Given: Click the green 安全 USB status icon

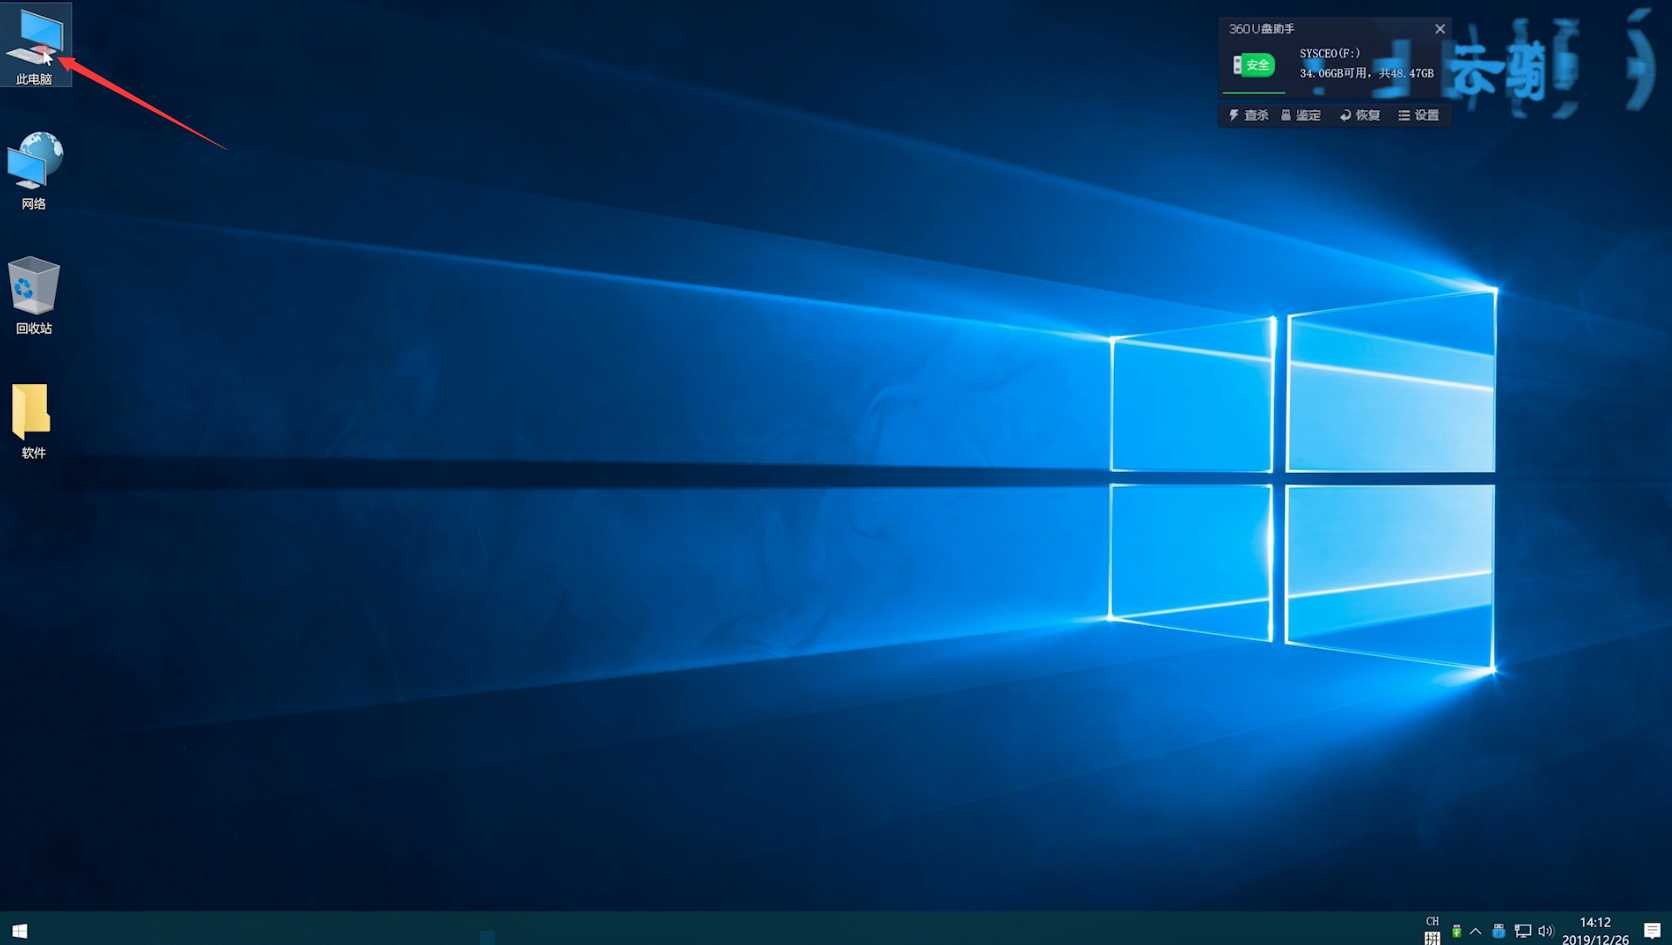Looking at the screenshot, I should tap(1253, 65).
